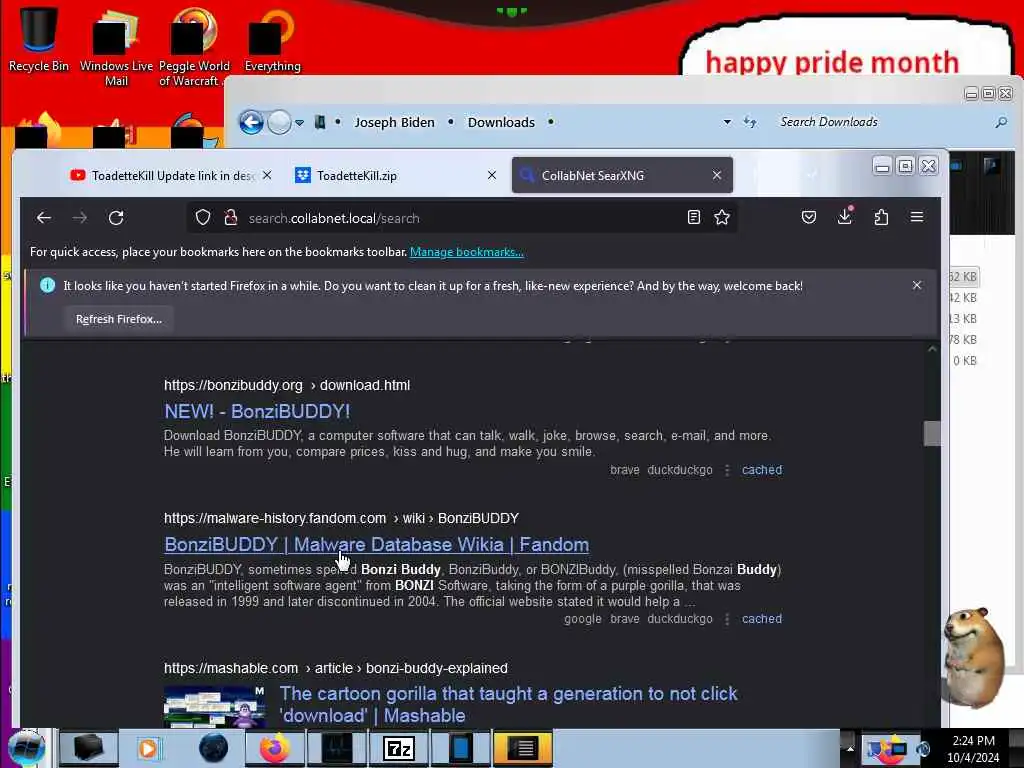Open cached version of Fandom result
The height and width of the screenshot is (768, 1024).
pyautogui.click(x=761, y=618)
